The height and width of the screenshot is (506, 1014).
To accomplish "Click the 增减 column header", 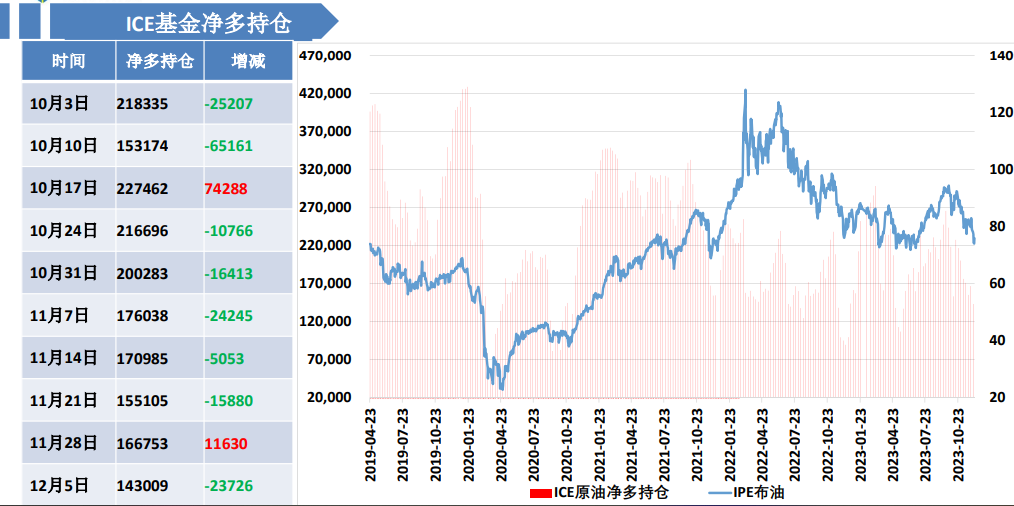I will [248, 61].
